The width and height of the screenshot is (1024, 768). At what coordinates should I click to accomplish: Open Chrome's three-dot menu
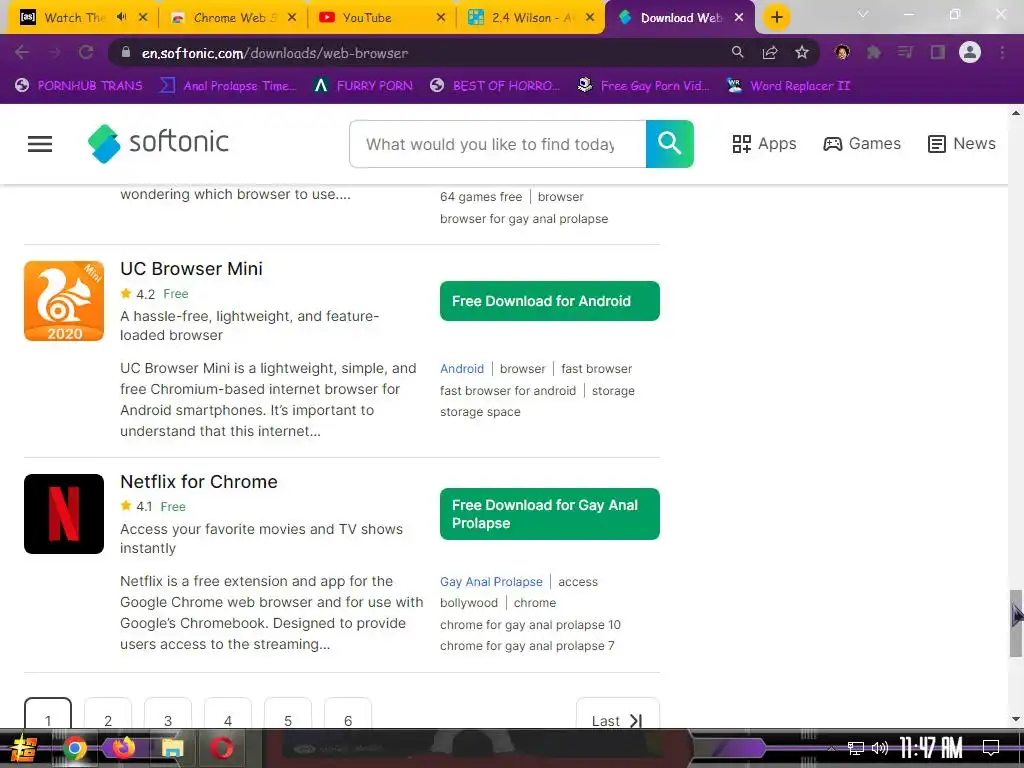pyautogui.click(x=1002, y=52)
